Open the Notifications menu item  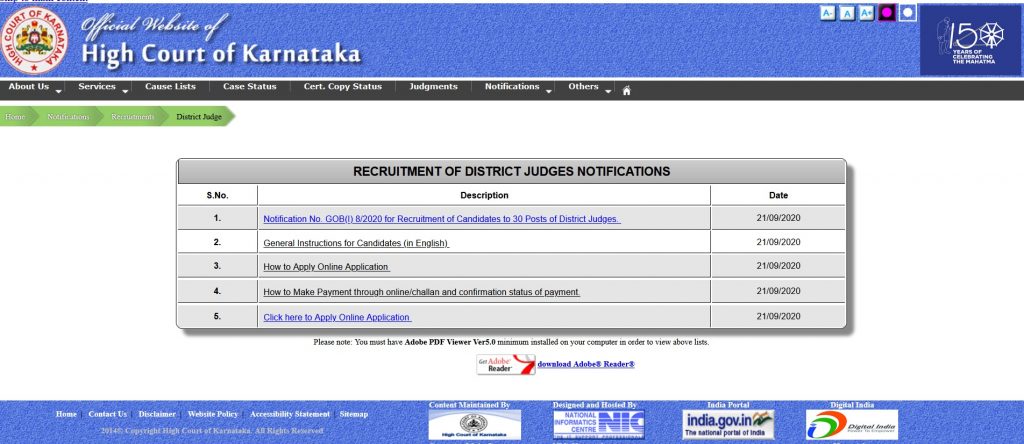(512, 86)
